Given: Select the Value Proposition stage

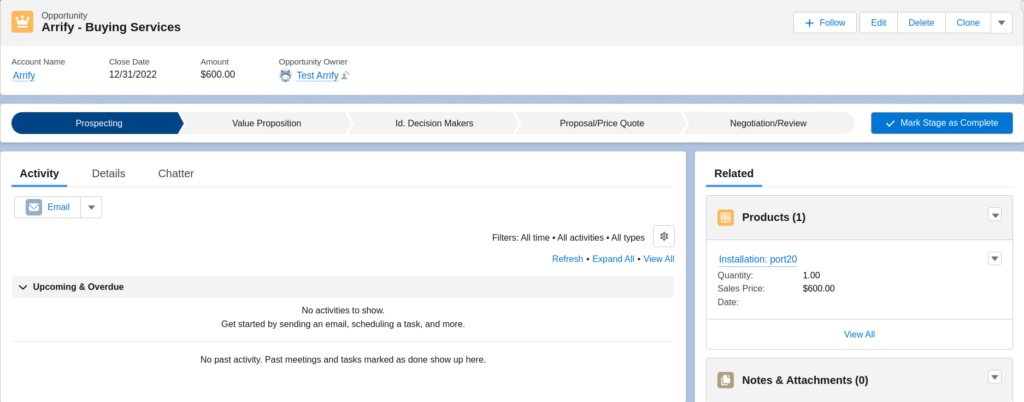Looking at the screenshot, I should coord(266,123).
